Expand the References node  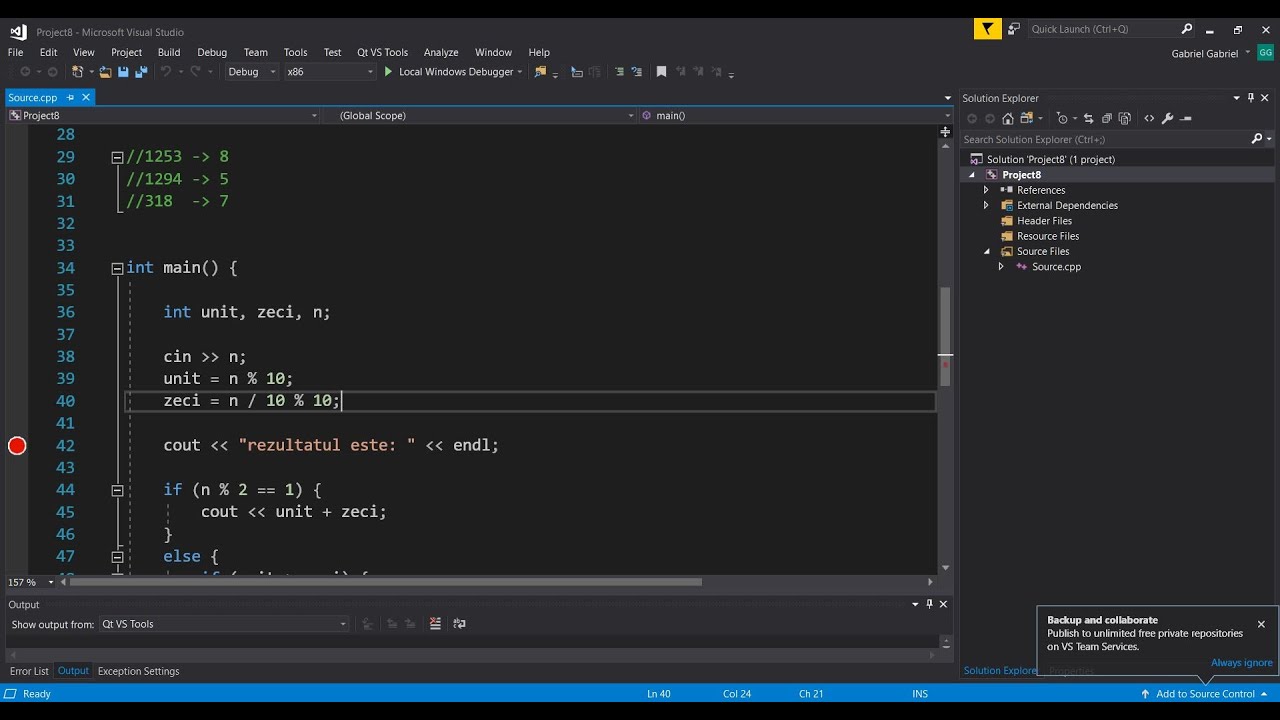986,190
